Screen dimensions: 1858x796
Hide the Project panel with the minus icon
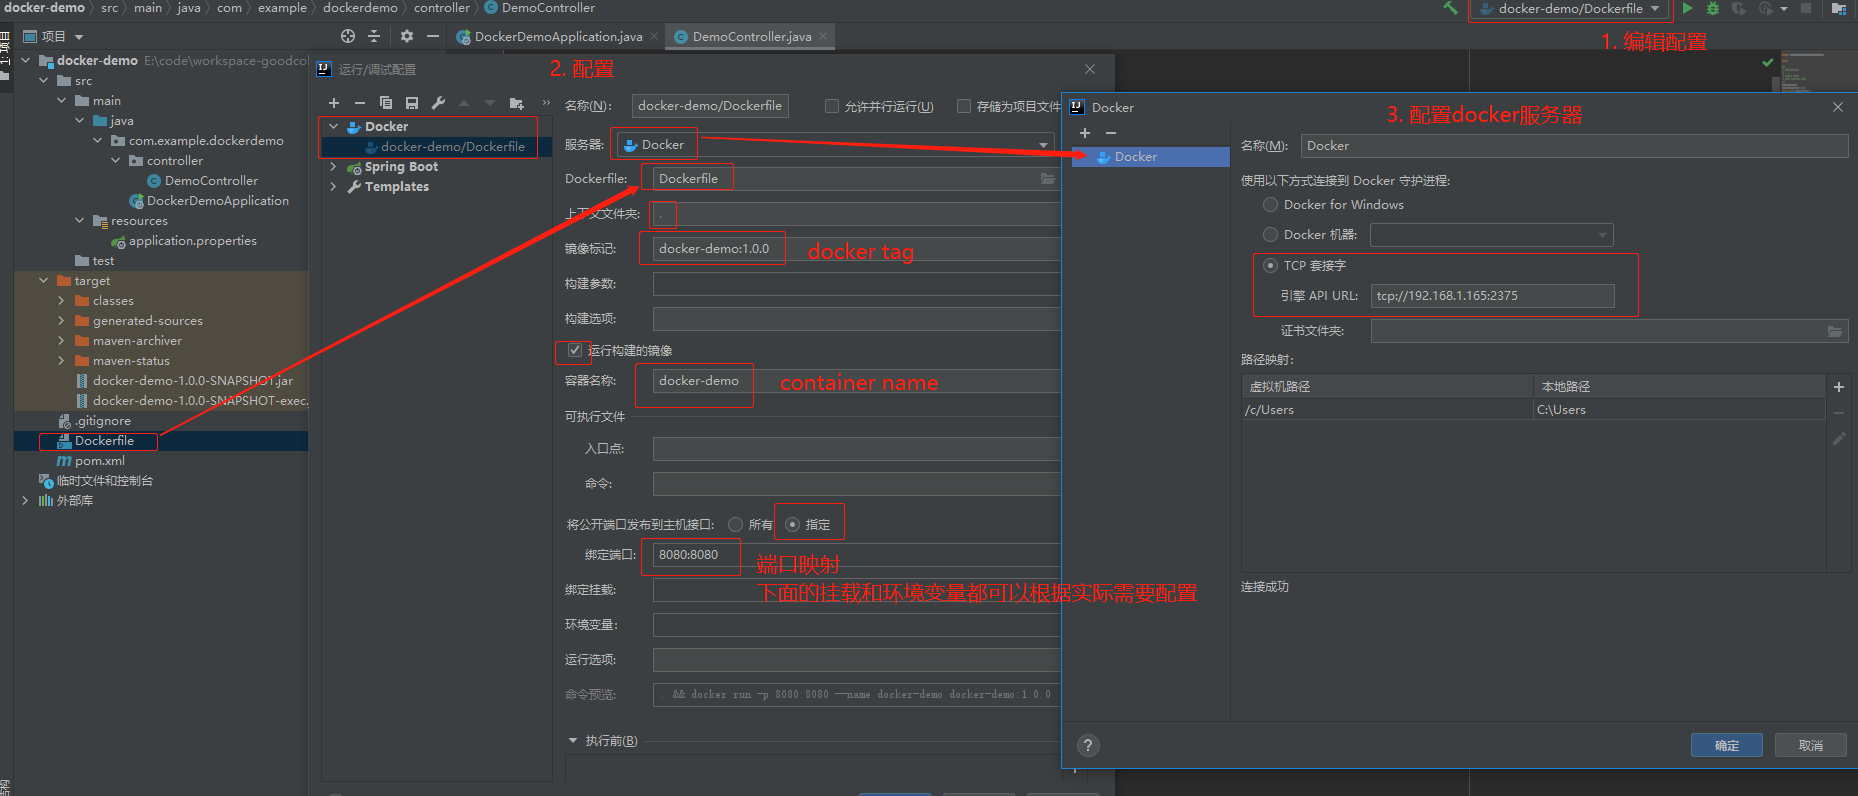click(433, 36)
